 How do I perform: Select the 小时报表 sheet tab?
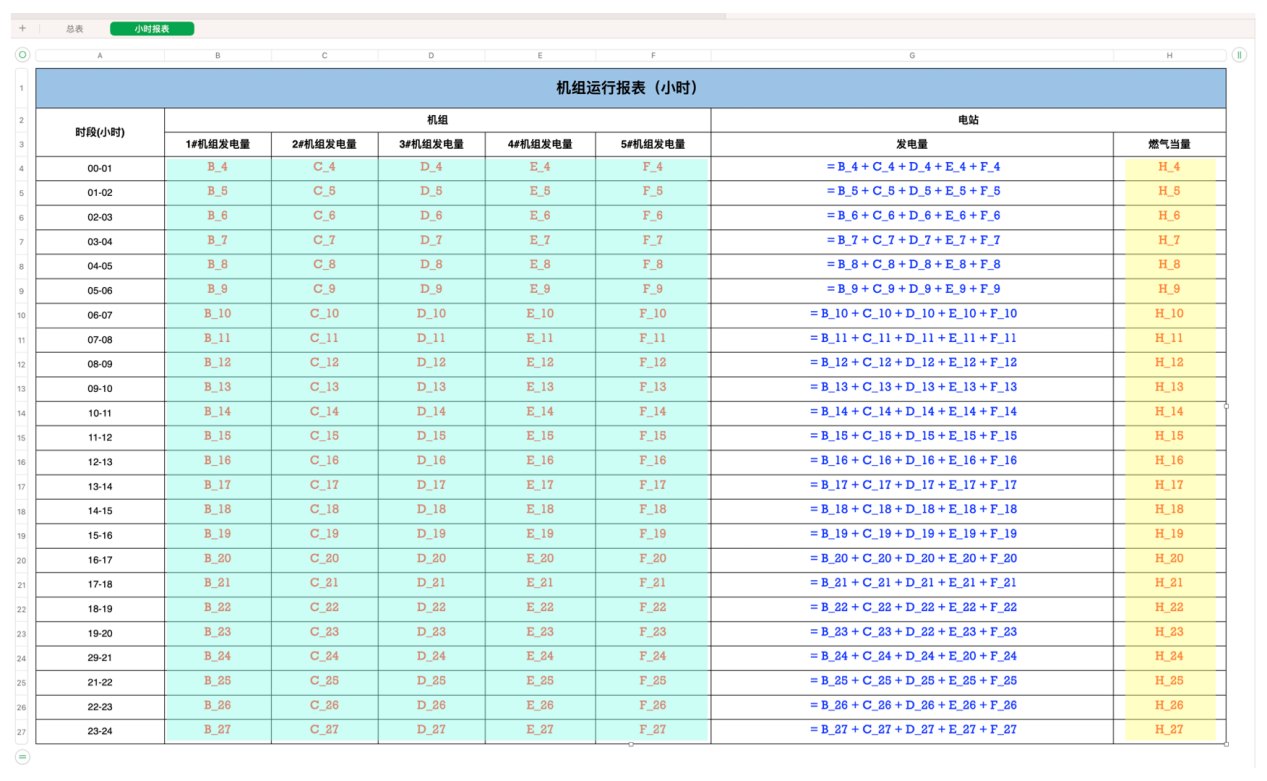152,29
